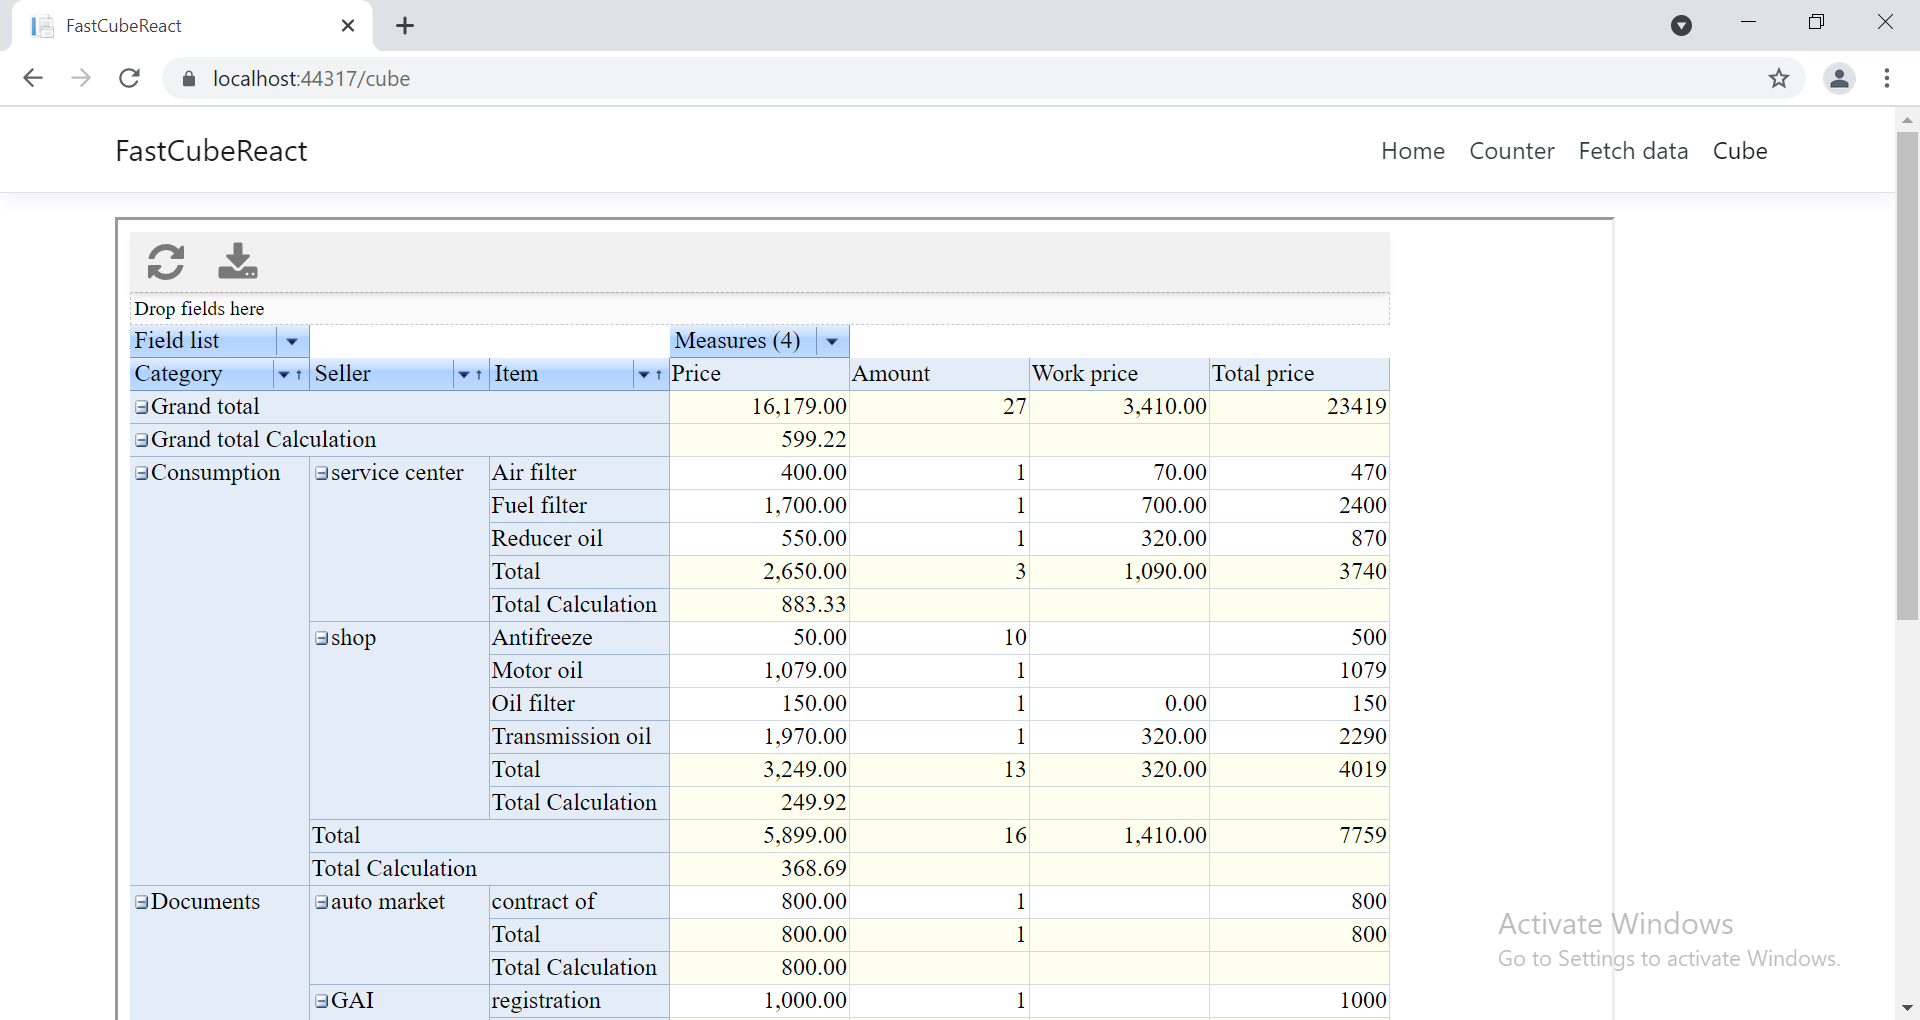1920x1020 pixels.
Task: Open the Field list dropdown
Action: pos(292,341)
